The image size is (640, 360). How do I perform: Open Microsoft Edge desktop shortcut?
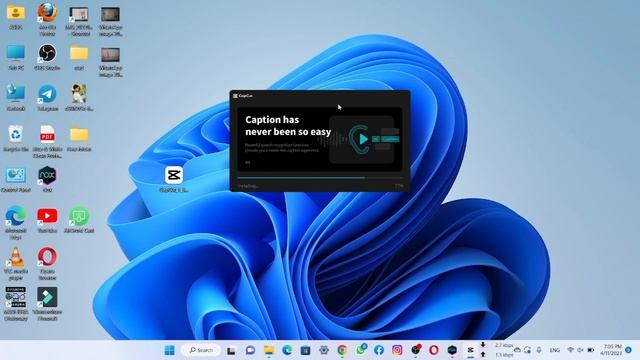[16, 216]
